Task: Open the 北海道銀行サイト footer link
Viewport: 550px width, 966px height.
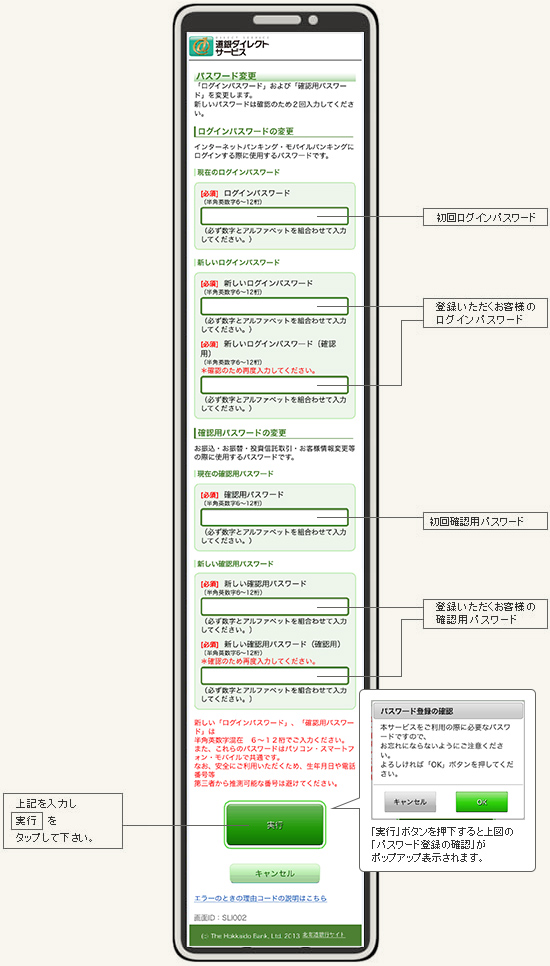Action: [x=323, y=935]
